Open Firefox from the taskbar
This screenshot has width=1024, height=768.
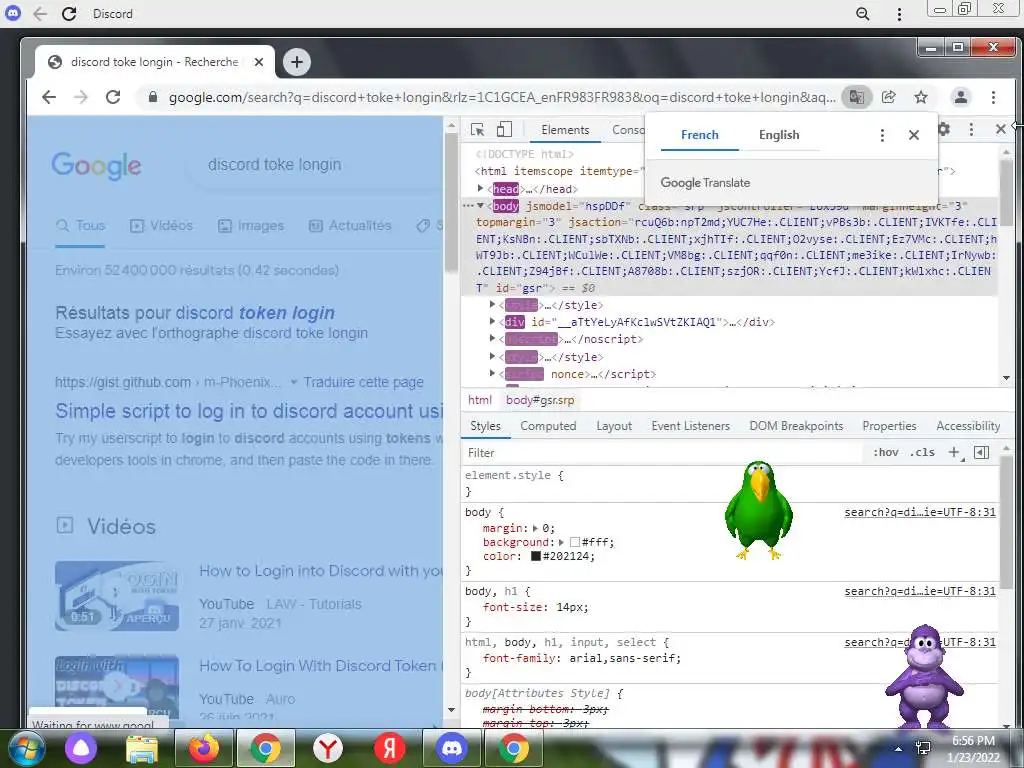203,748
